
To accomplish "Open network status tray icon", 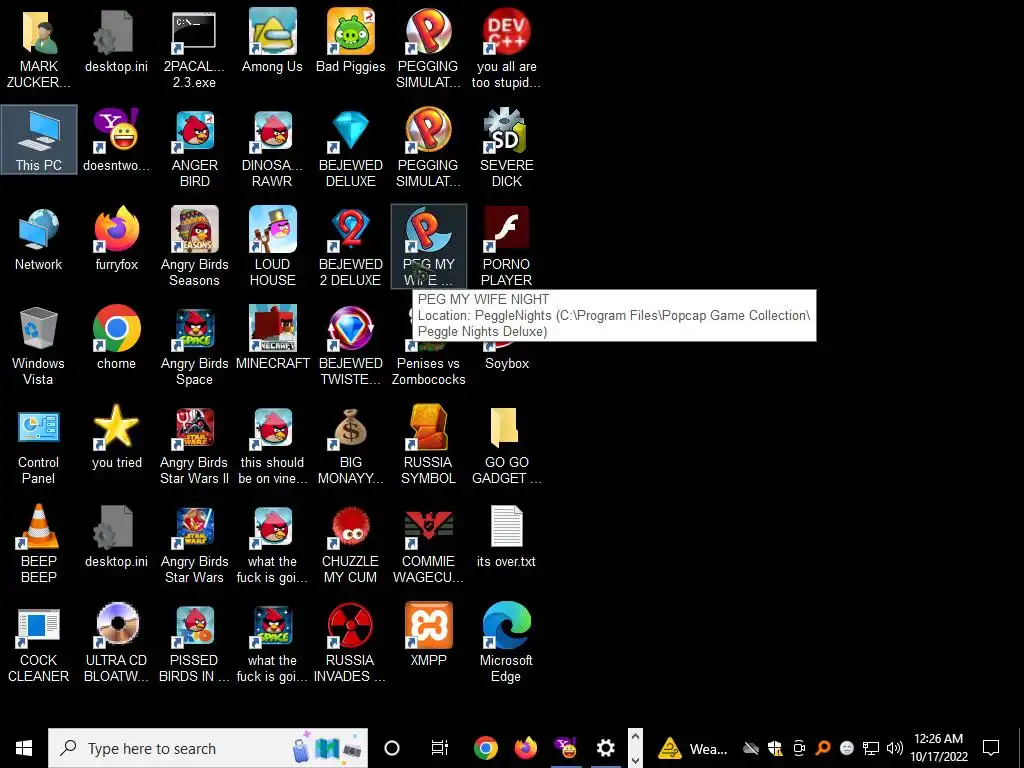I will coord(871,748).
